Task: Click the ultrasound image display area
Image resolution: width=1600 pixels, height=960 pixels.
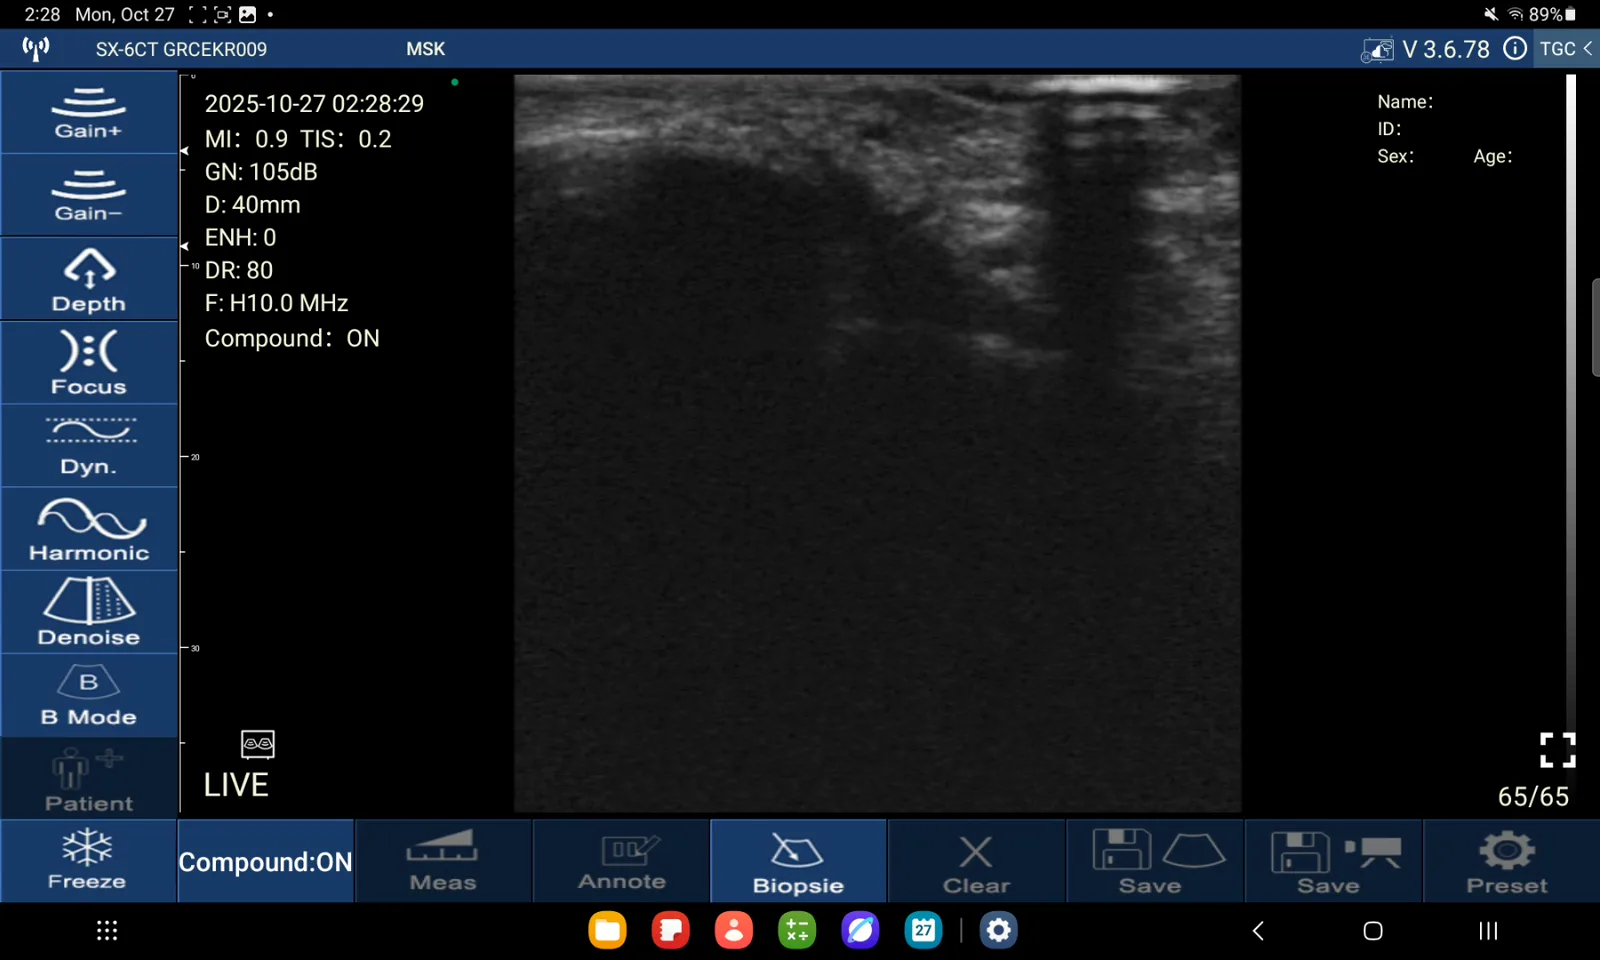Action: point(877,443)
